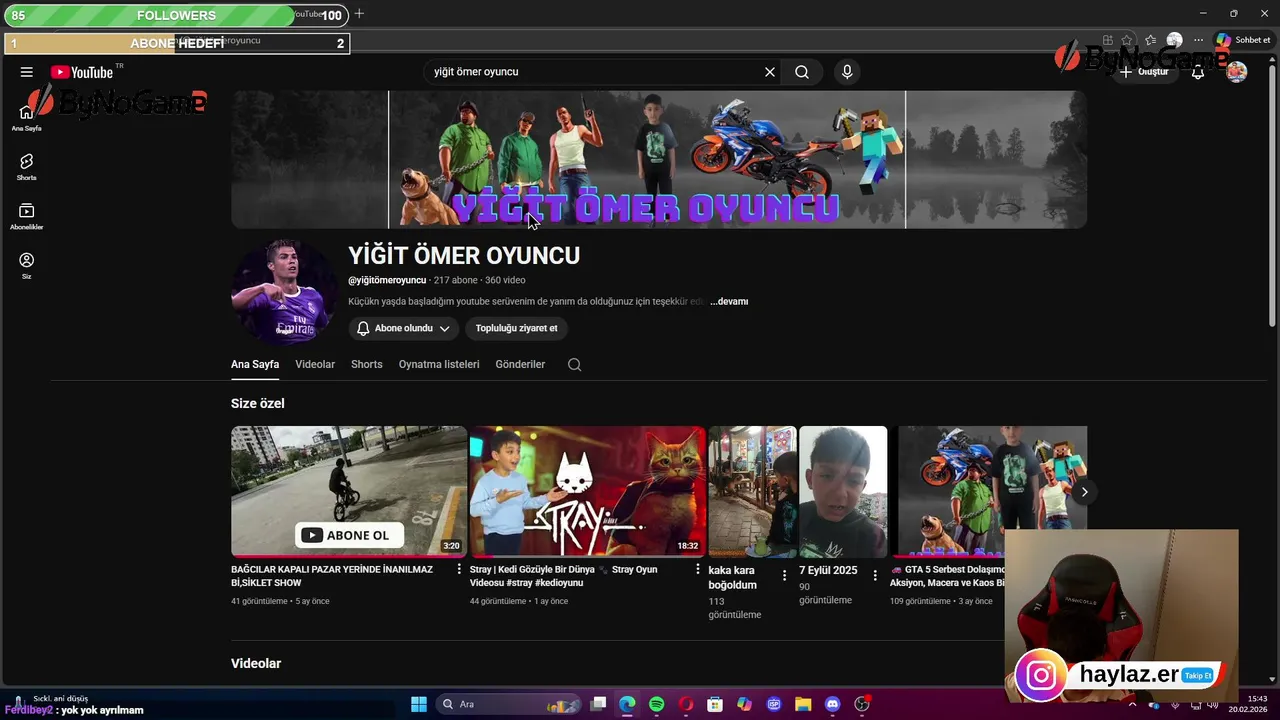The width and height of the screenshot is (1280, 720).
Task: Open the browser profile picture
Action: coord(1175,40)
